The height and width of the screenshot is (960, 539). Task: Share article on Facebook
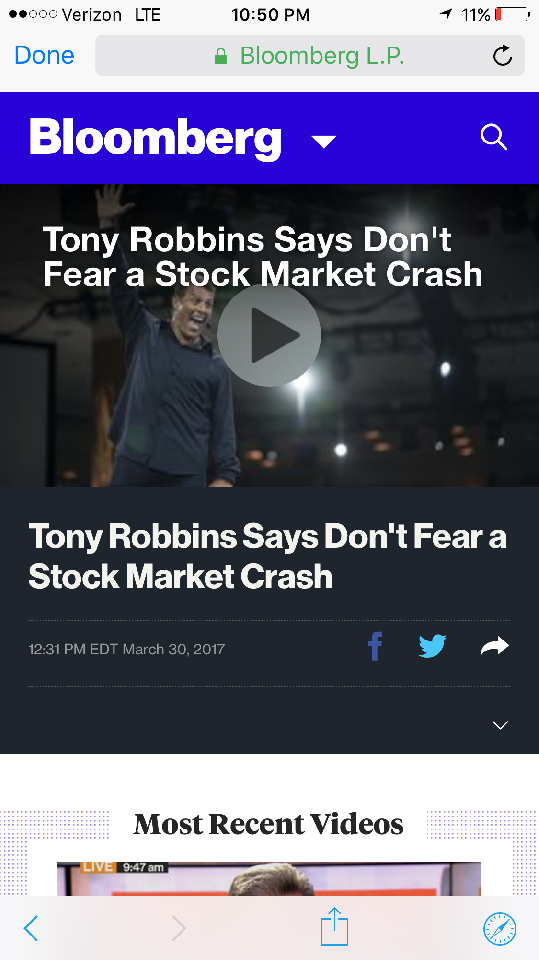pyautogui.click(x=375, y=647)
